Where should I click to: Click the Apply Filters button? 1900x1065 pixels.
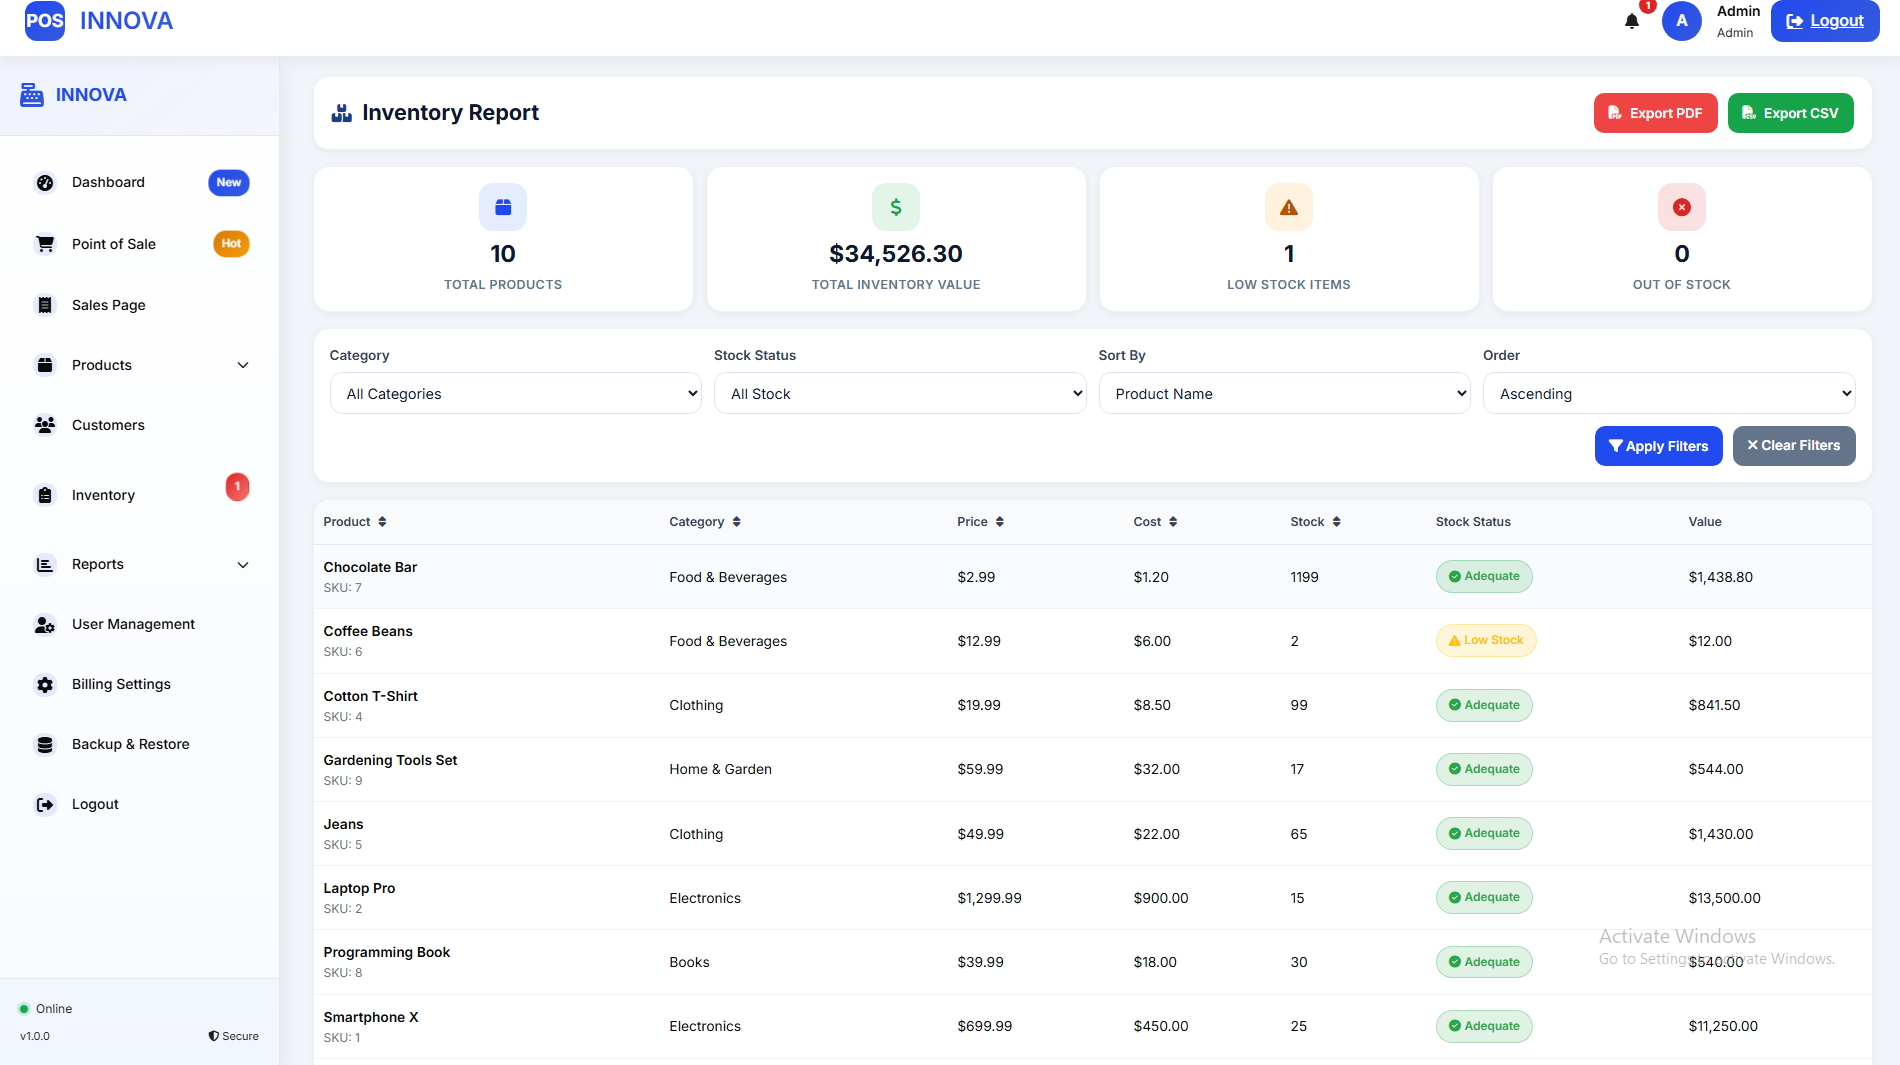pos(1658,446)
